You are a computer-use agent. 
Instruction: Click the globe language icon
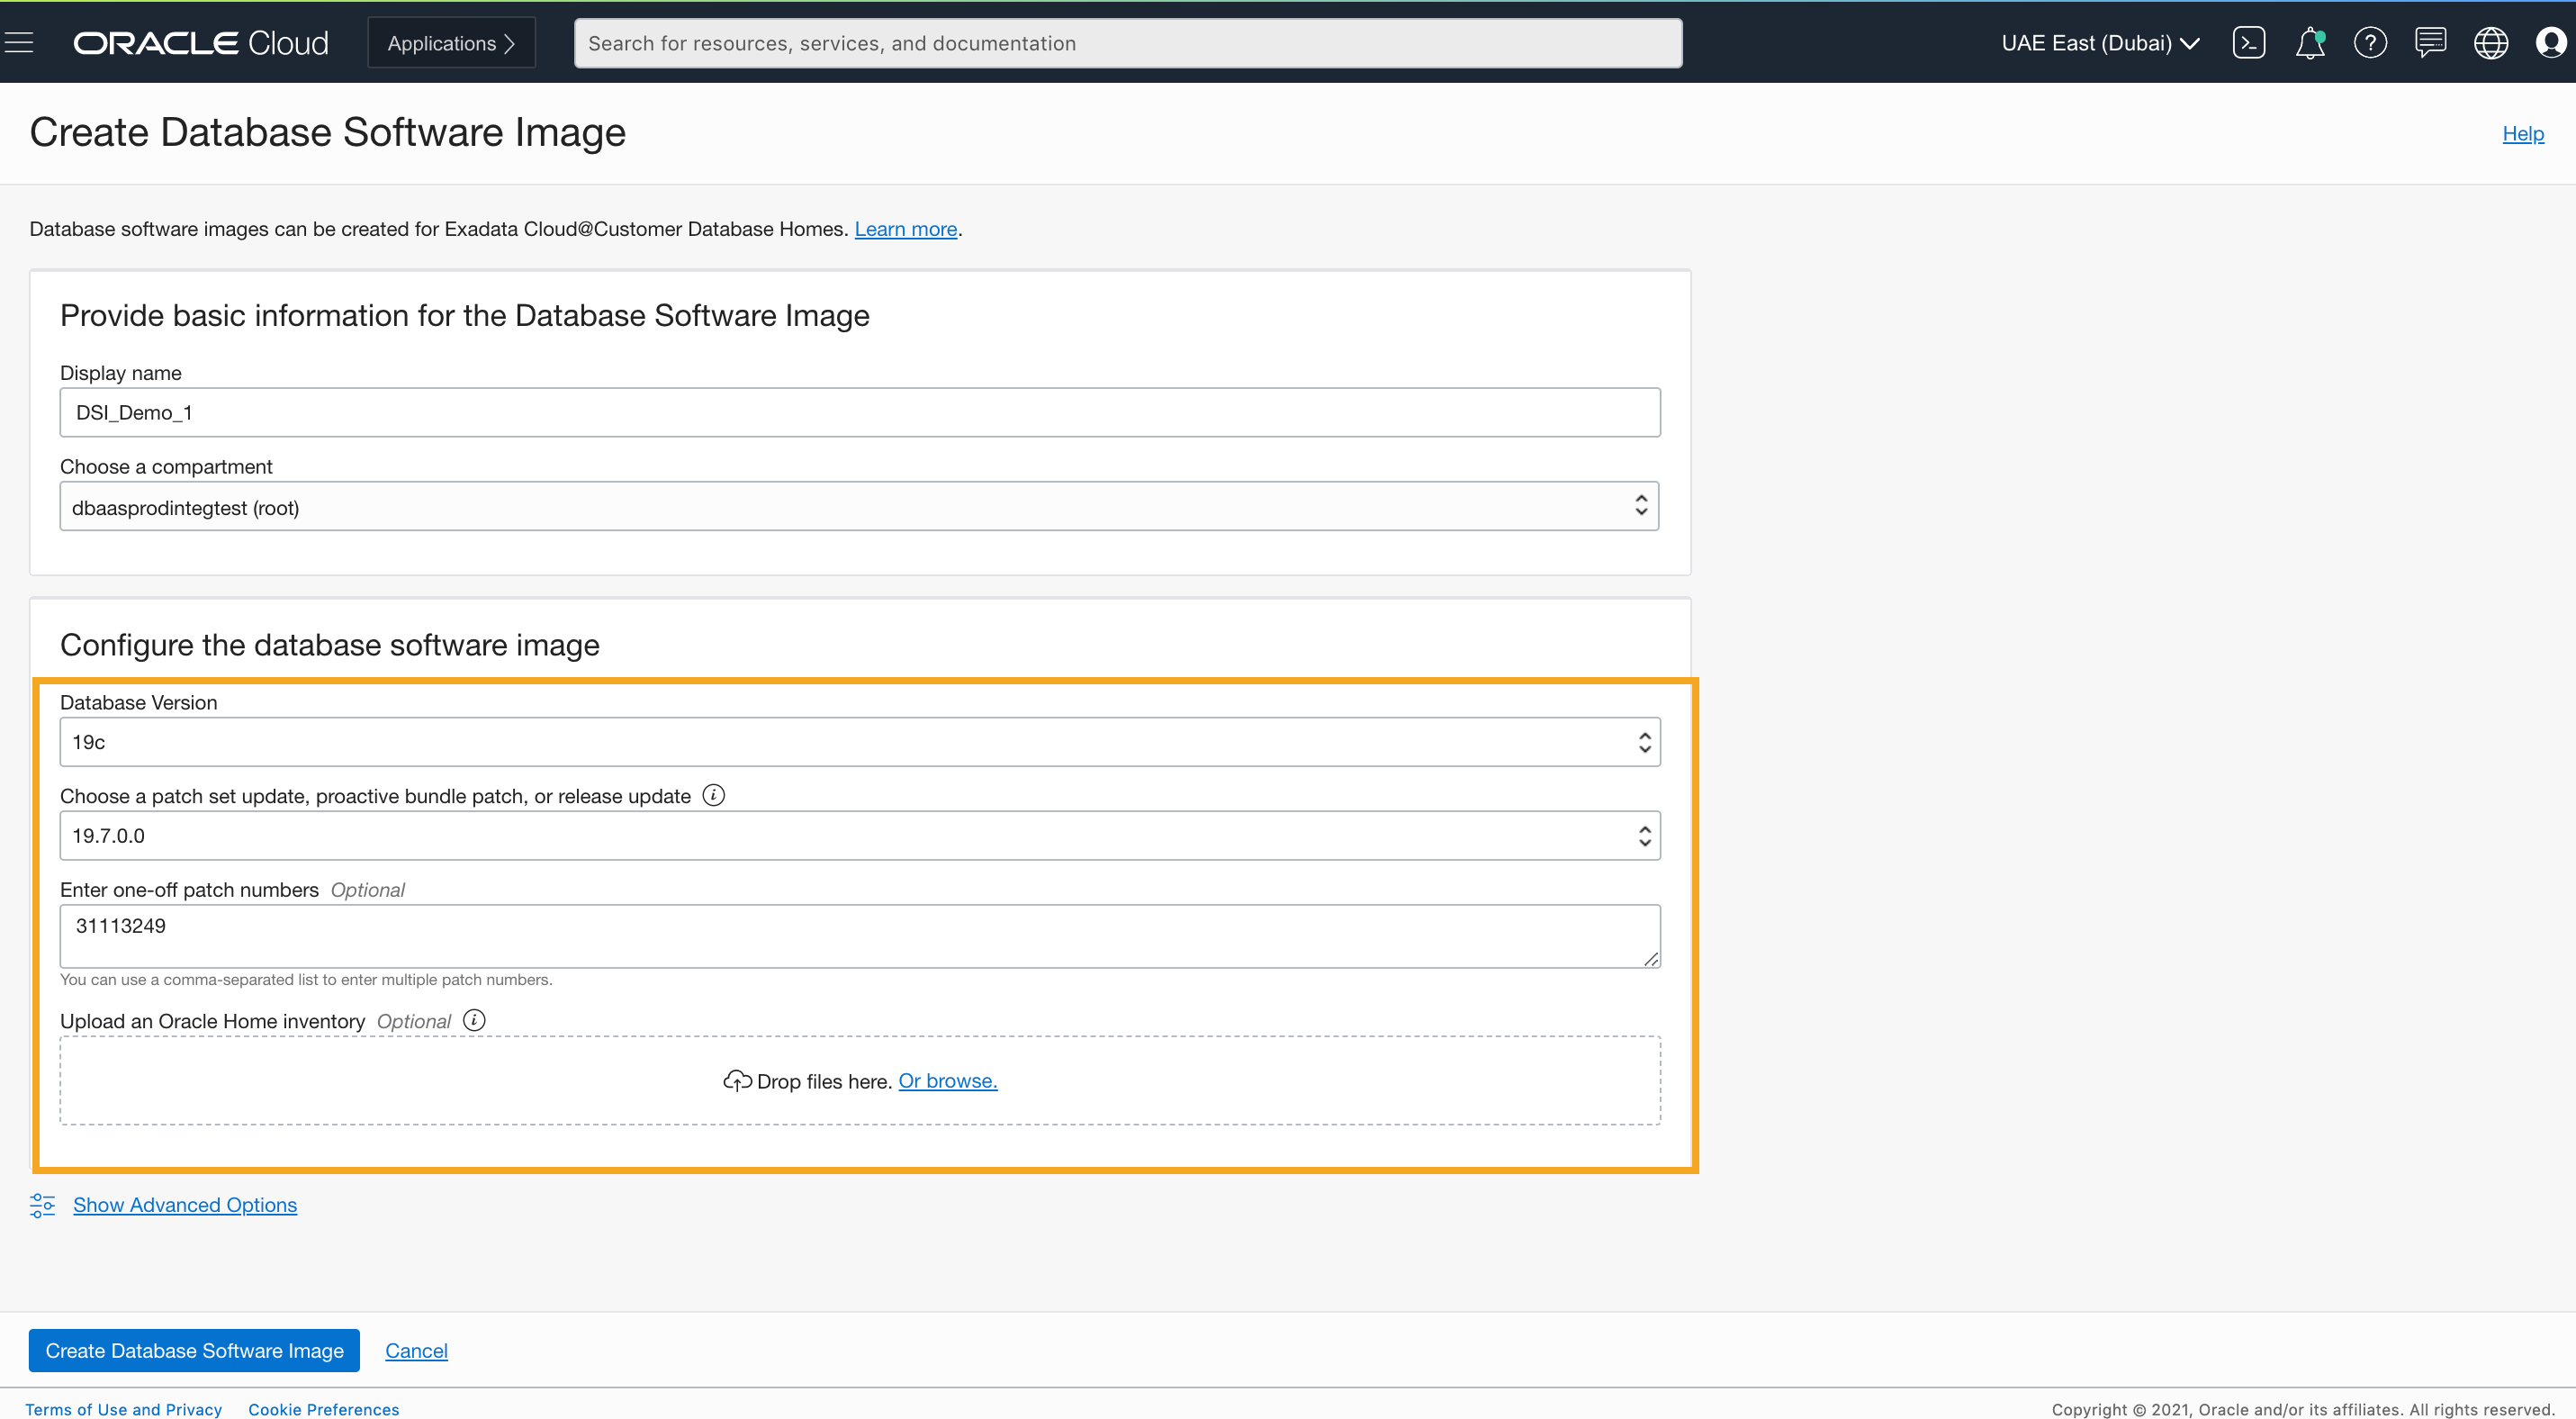pyautogui.click(x=2490, y=43)
